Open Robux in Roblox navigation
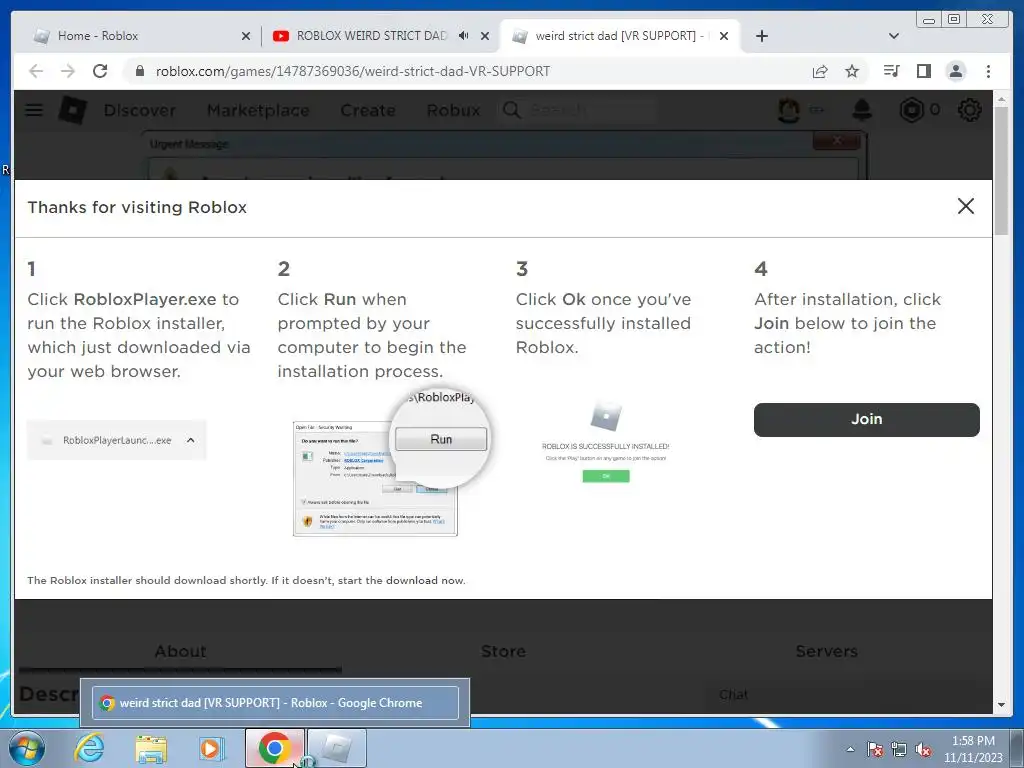 click(453, 110)
